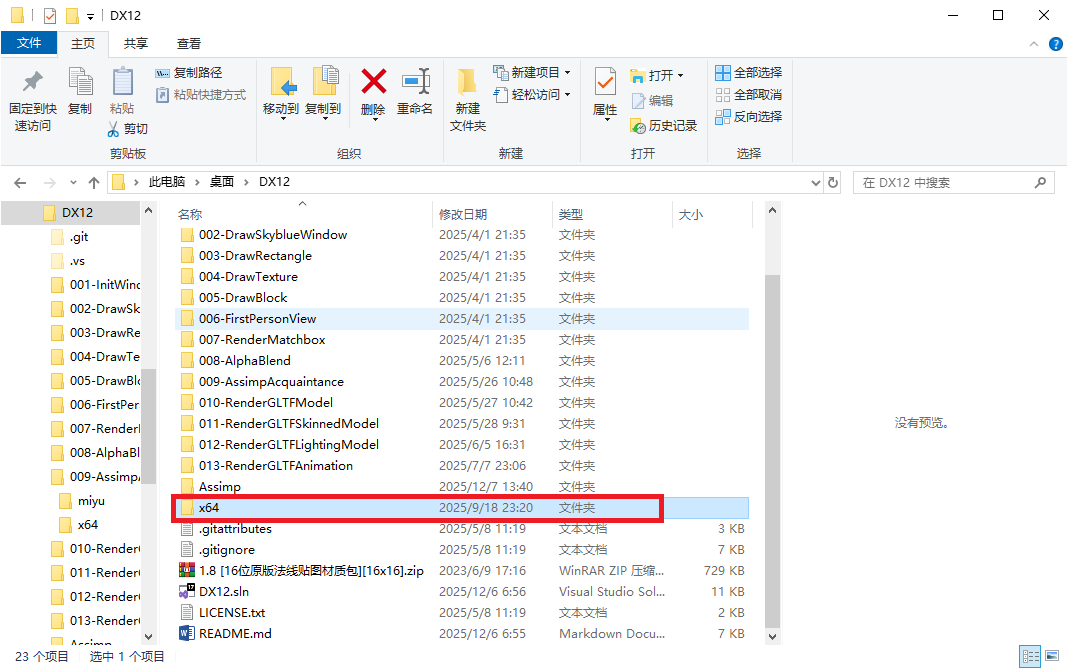The height and width of the screenshot is (669, 1068).
Task: Click the Forward navigation arrow
Action: click(50, 183)
